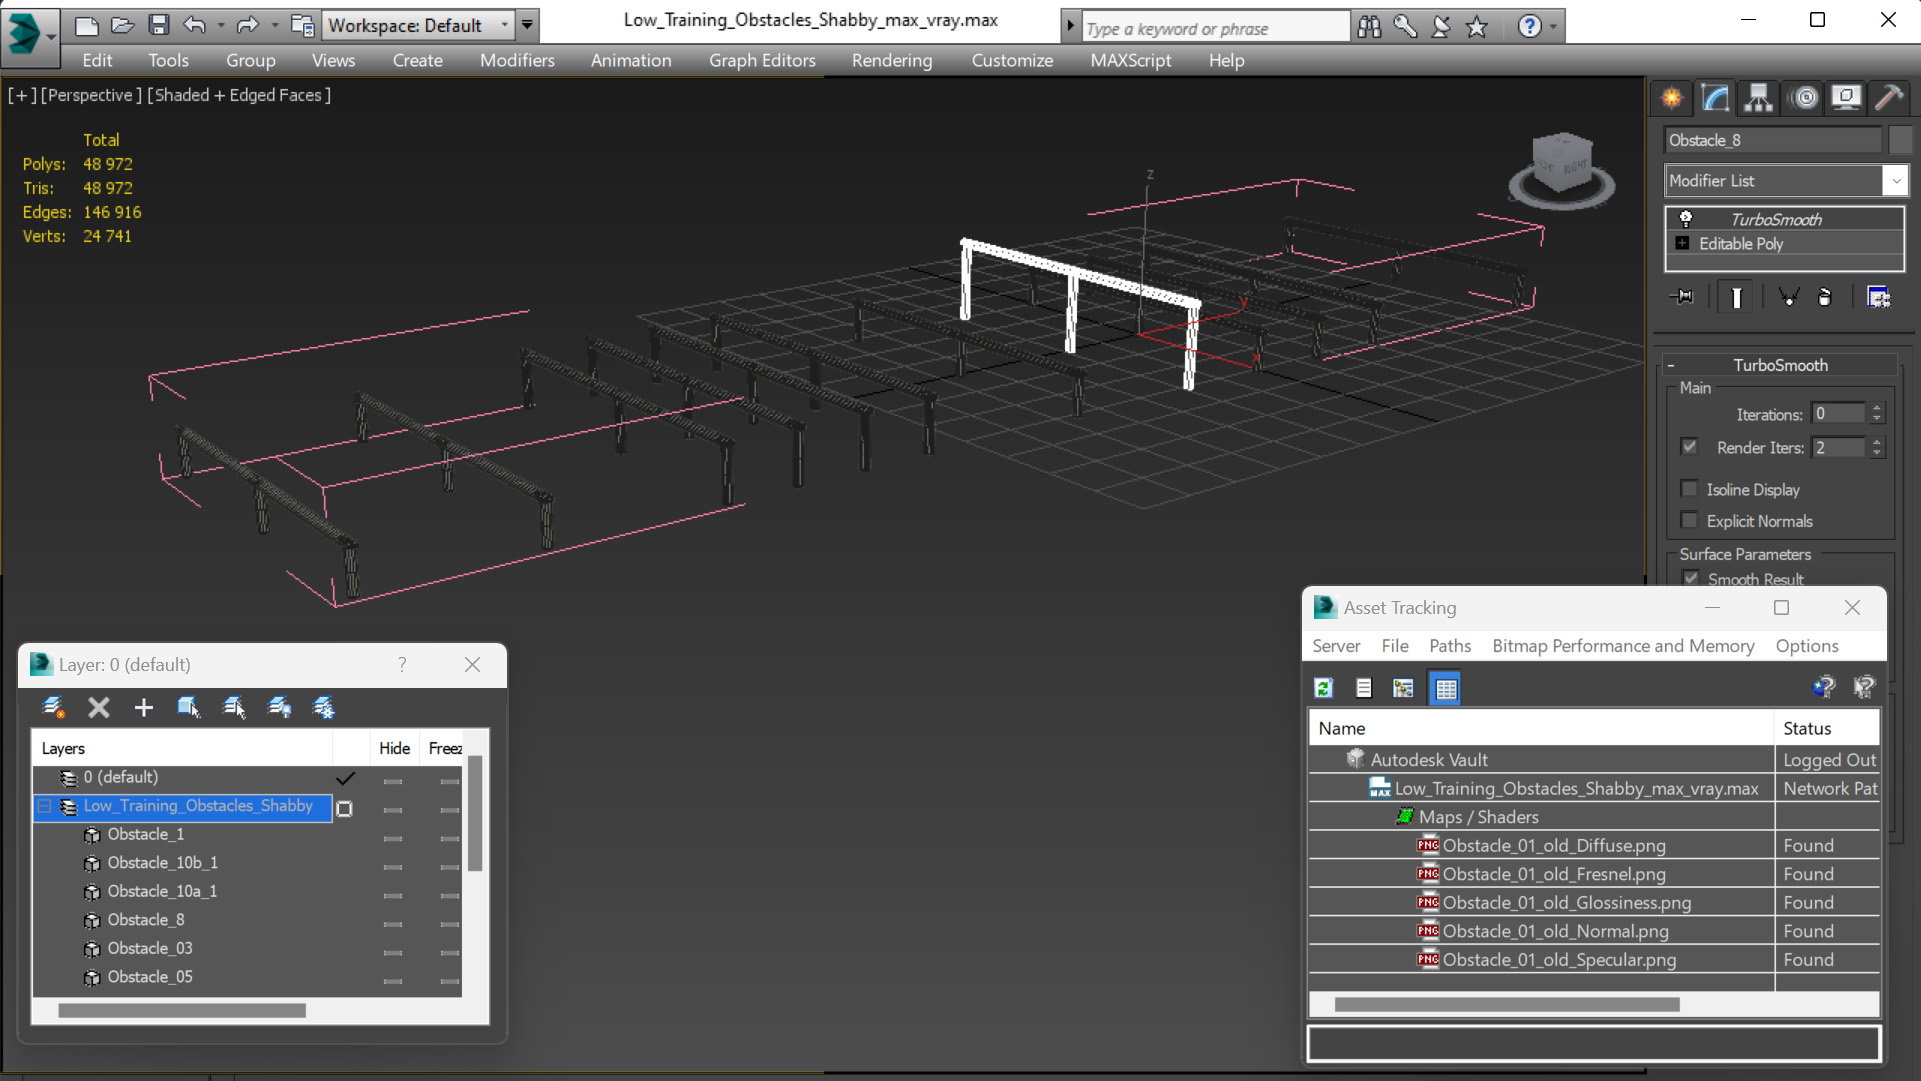This screenshot has width=1921, height=1081.
Task: Toggle Freeze for the Obstacle_8 layer row
Action: tap(450, 924)
